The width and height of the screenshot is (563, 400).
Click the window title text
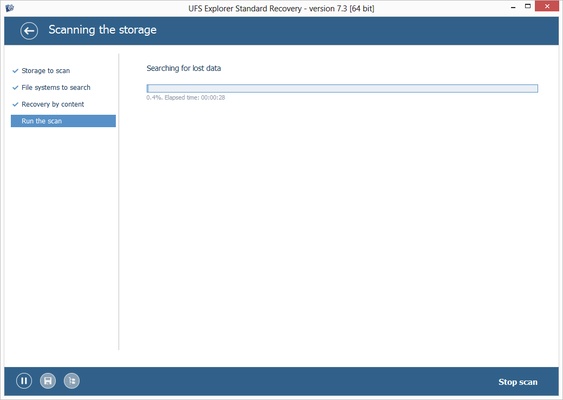click(281, 8)
